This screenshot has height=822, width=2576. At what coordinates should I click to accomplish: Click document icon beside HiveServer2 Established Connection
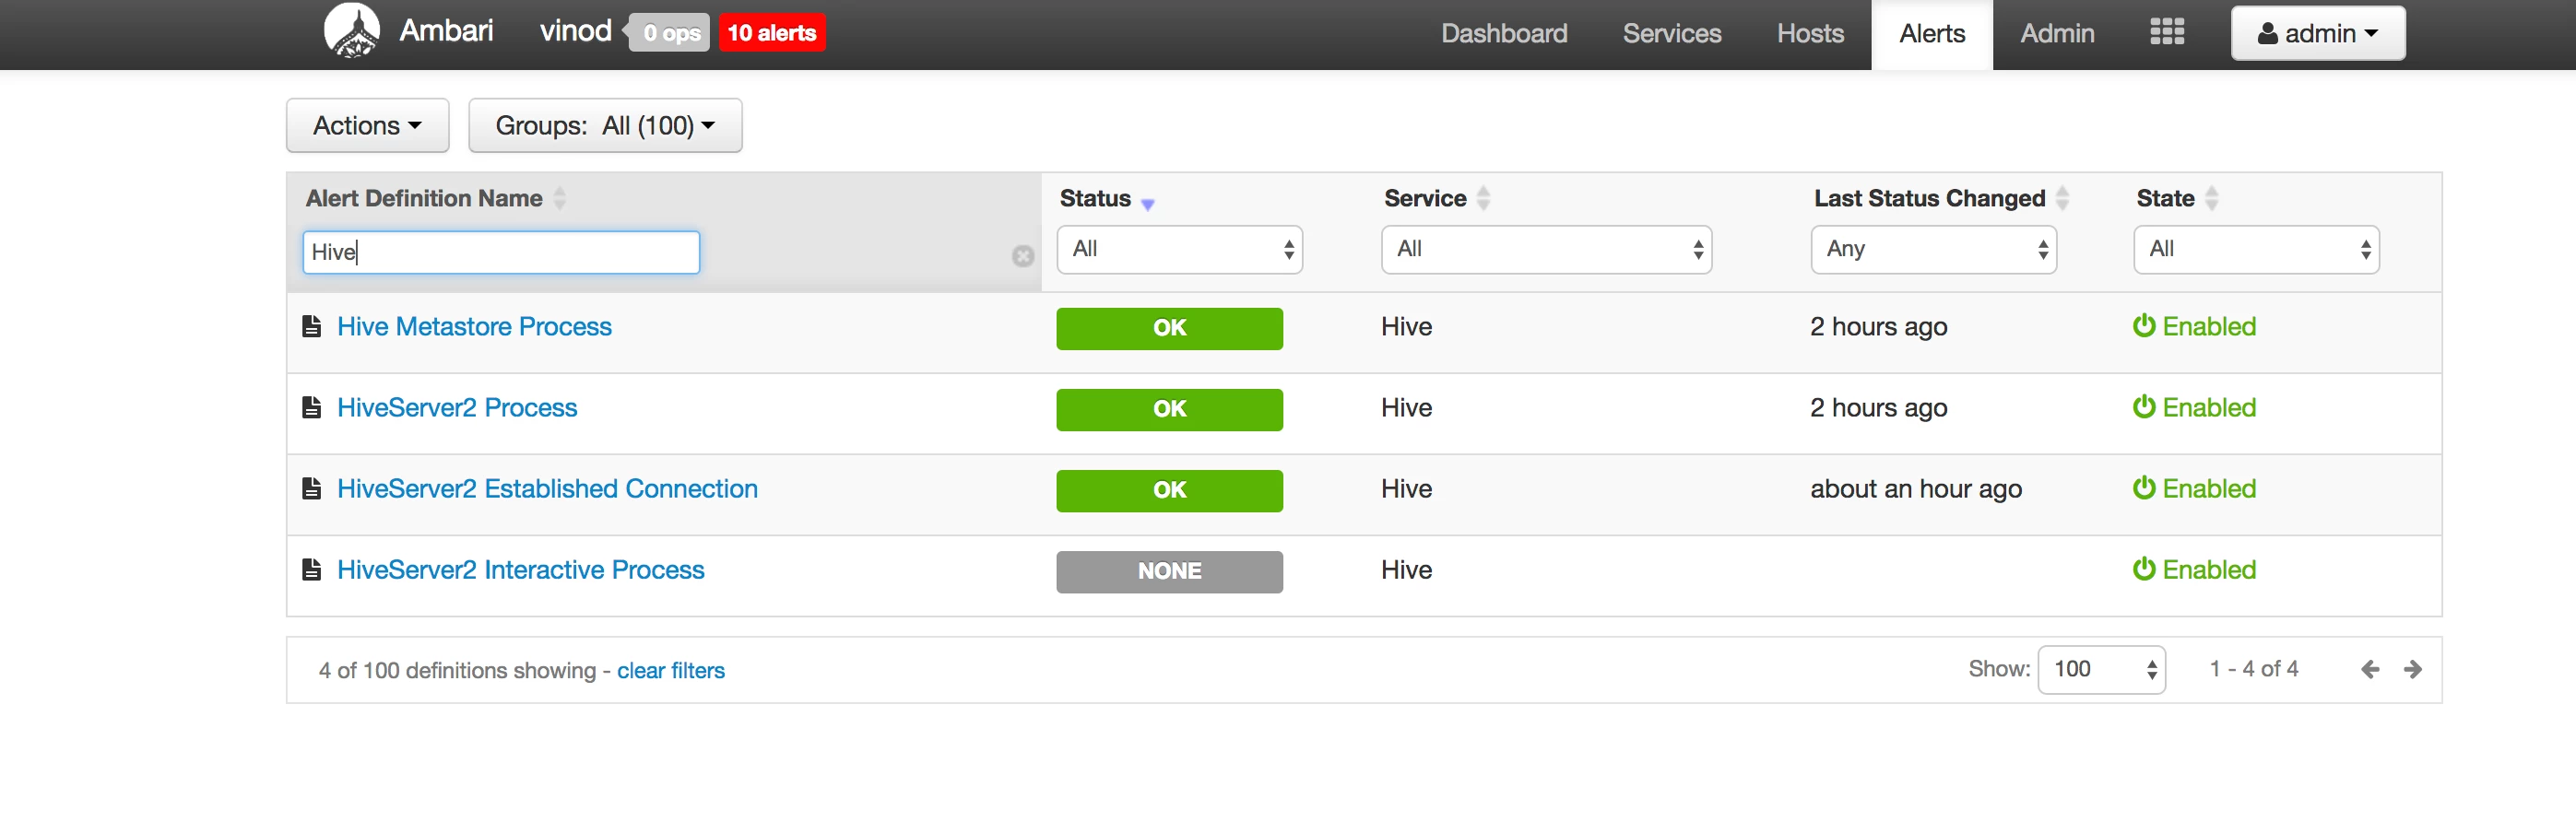click(312, 489)
